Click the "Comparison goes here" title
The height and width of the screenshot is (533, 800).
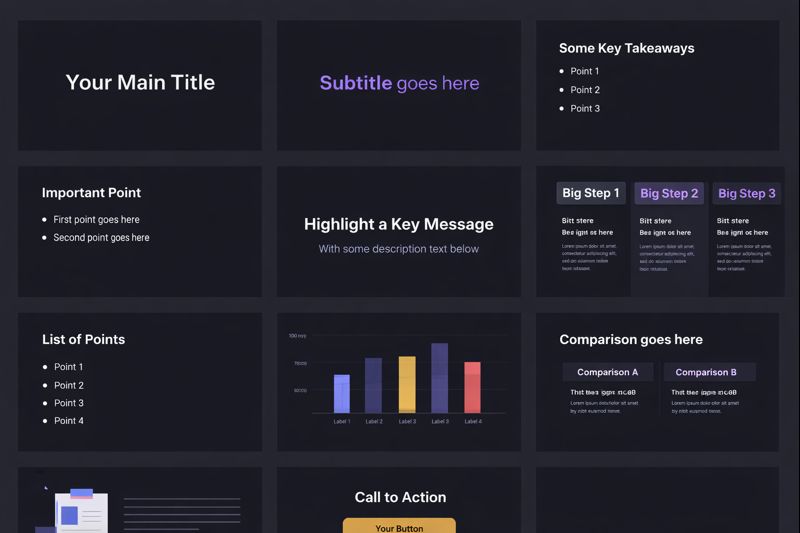631,340
